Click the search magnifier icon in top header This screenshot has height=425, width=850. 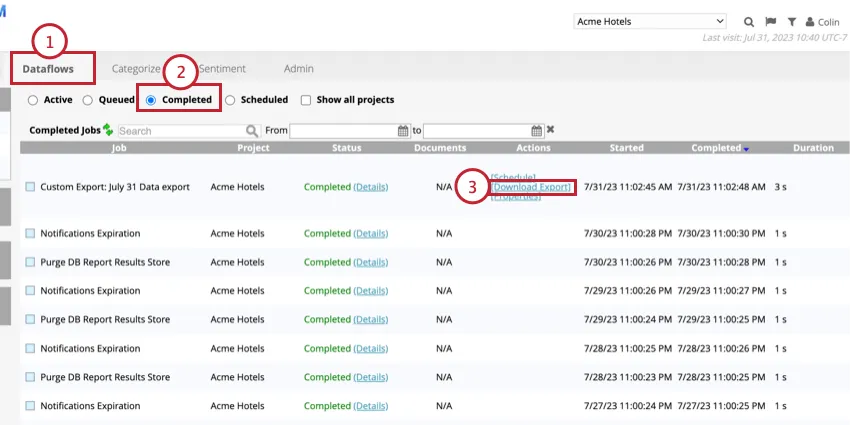pos(749,21)
